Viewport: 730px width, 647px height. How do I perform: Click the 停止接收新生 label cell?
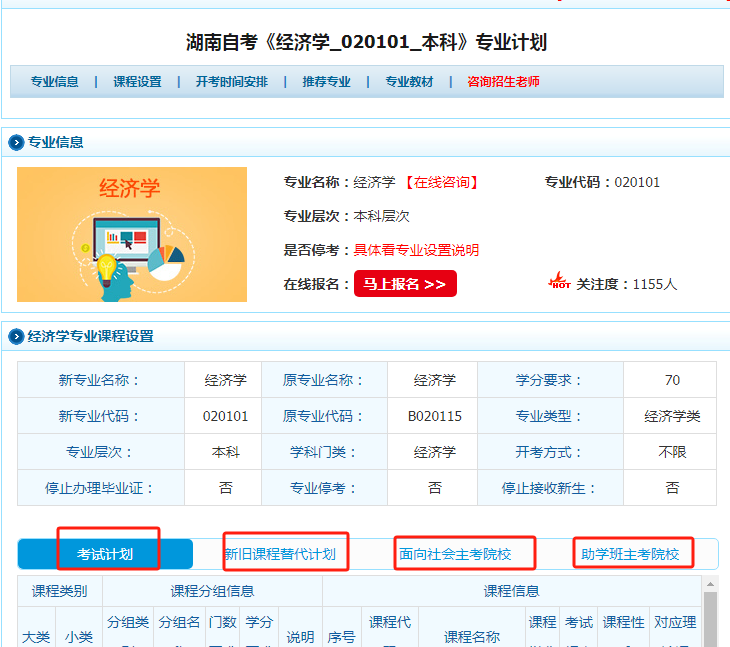pos(551,488)
